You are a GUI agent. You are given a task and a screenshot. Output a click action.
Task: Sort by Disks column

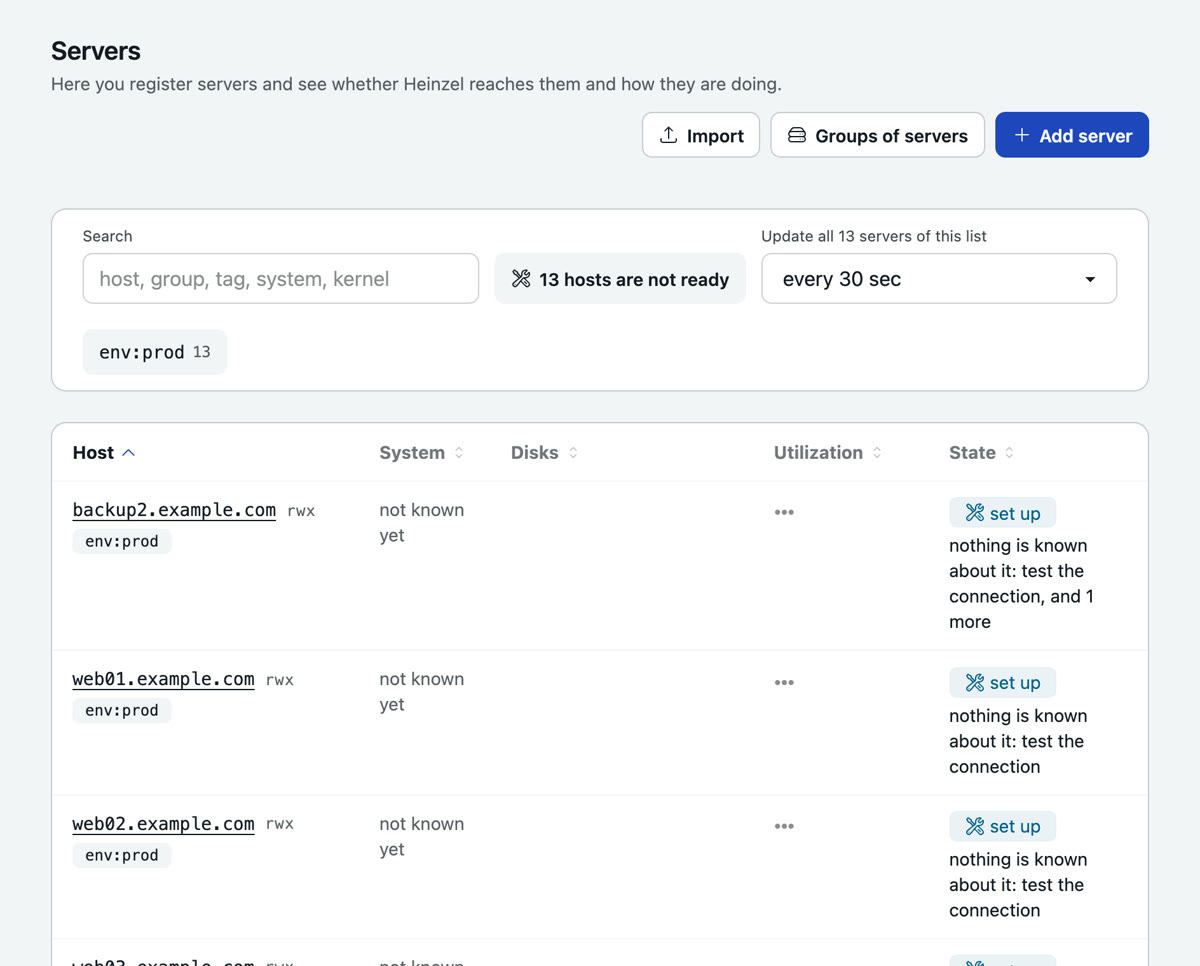click(544, 452)
